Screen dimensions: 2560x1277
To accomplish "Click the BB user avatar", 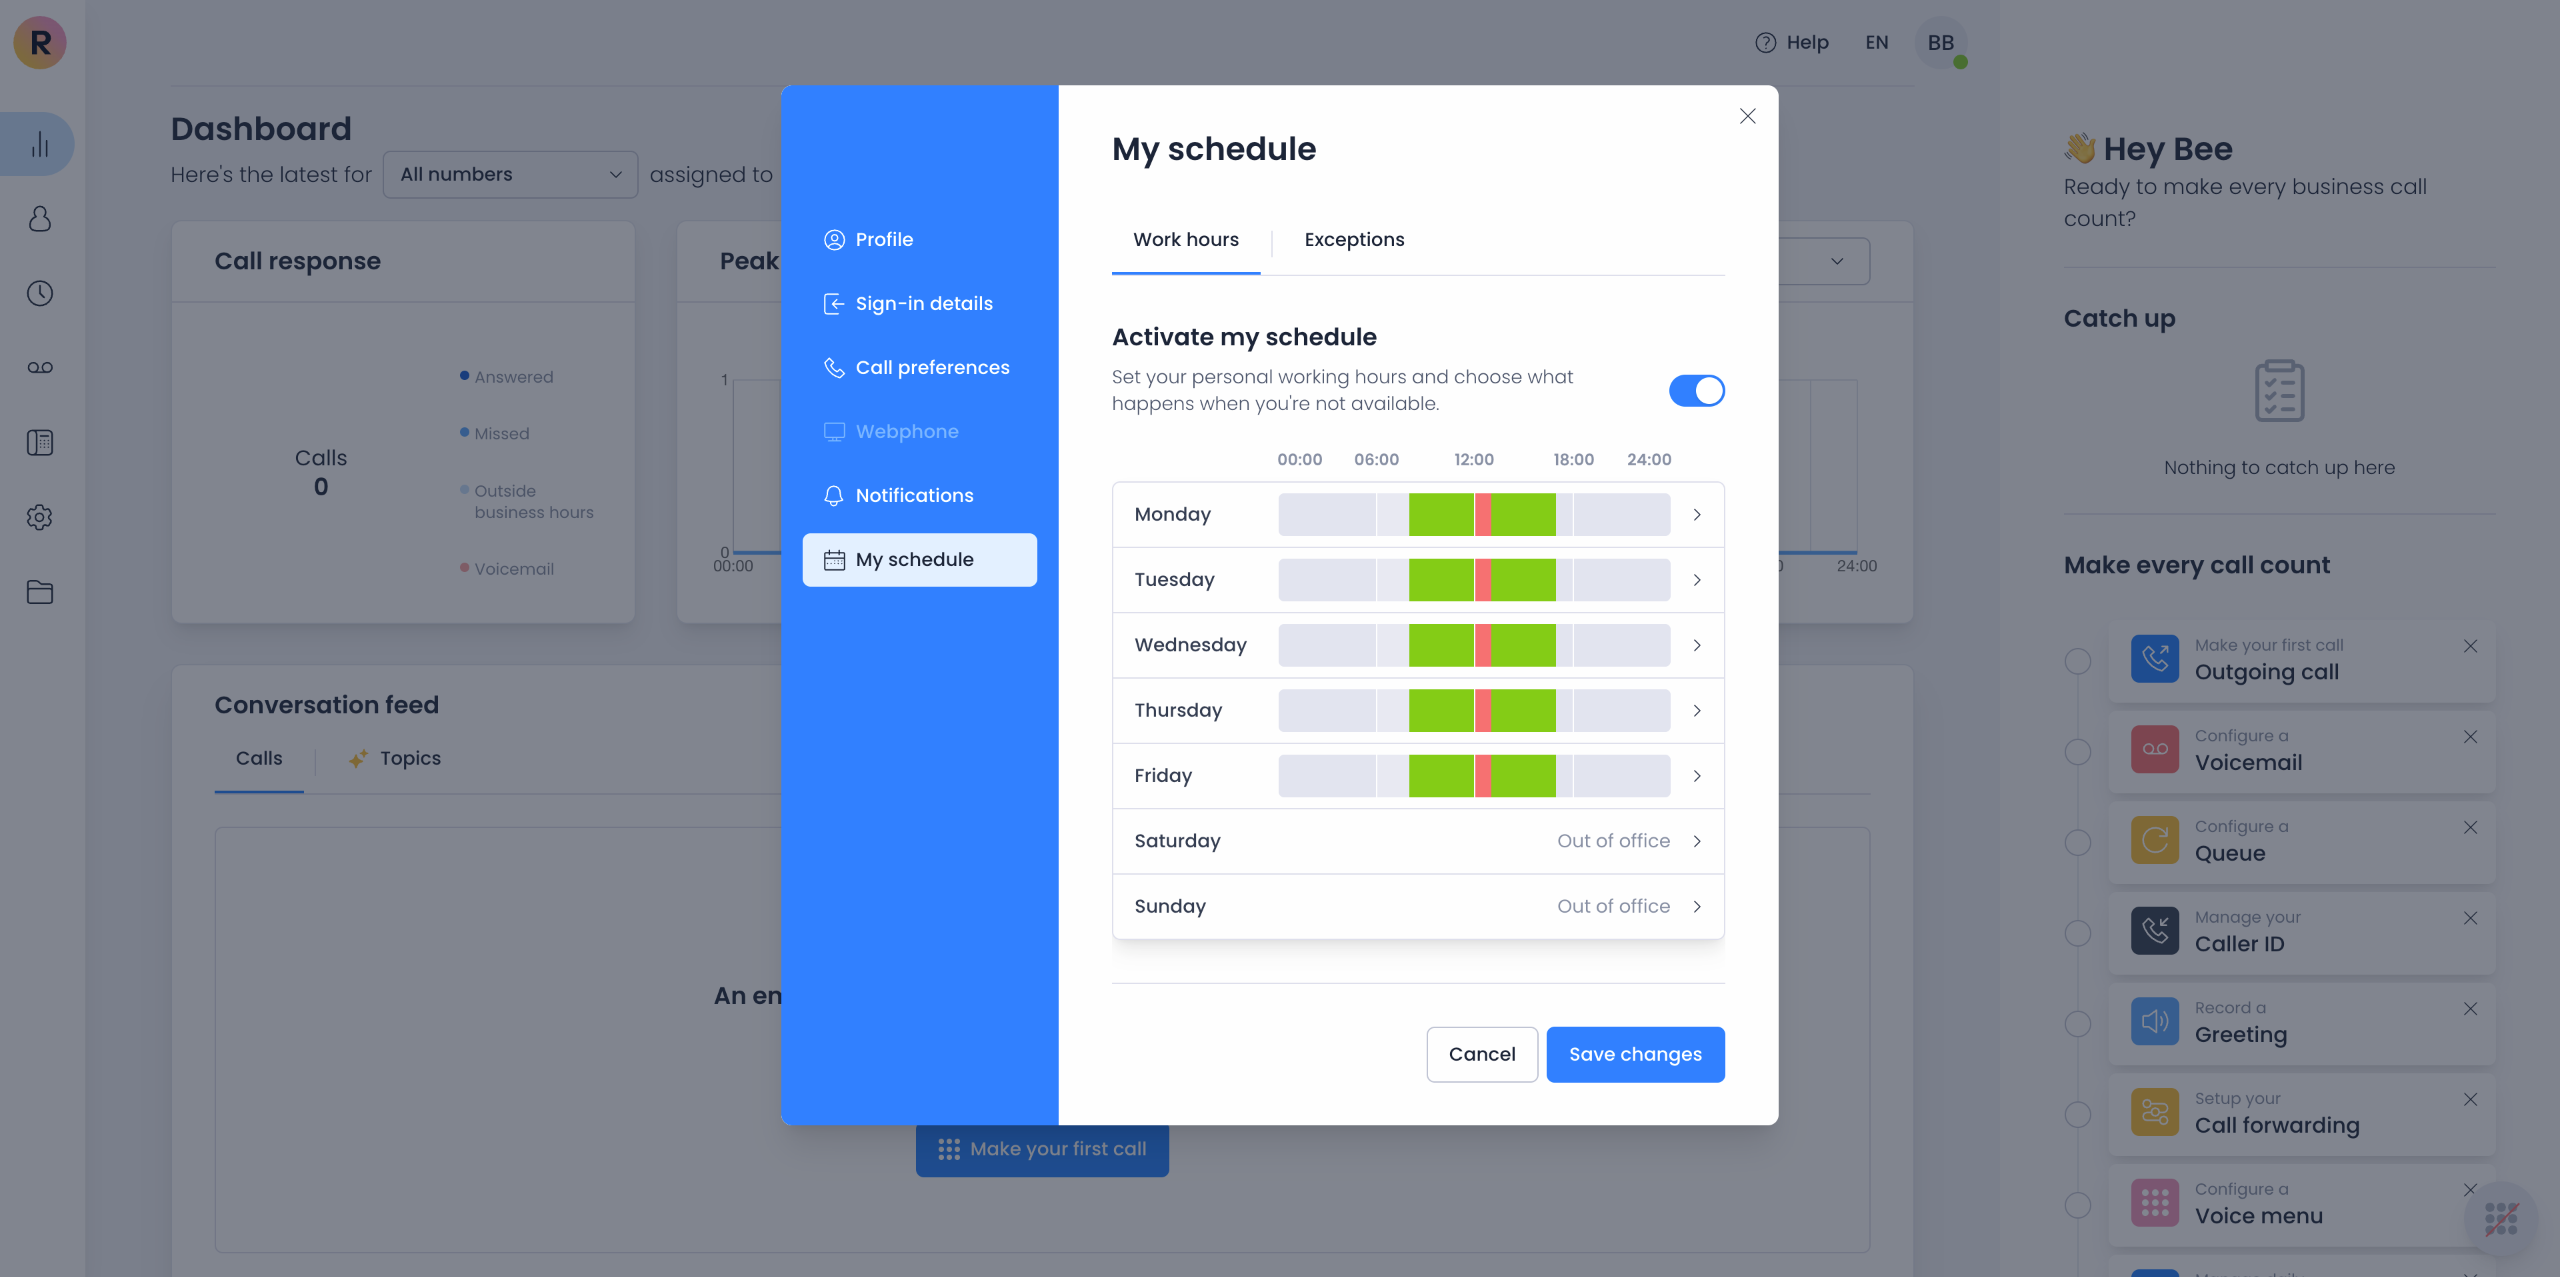I will point(1940,43).
